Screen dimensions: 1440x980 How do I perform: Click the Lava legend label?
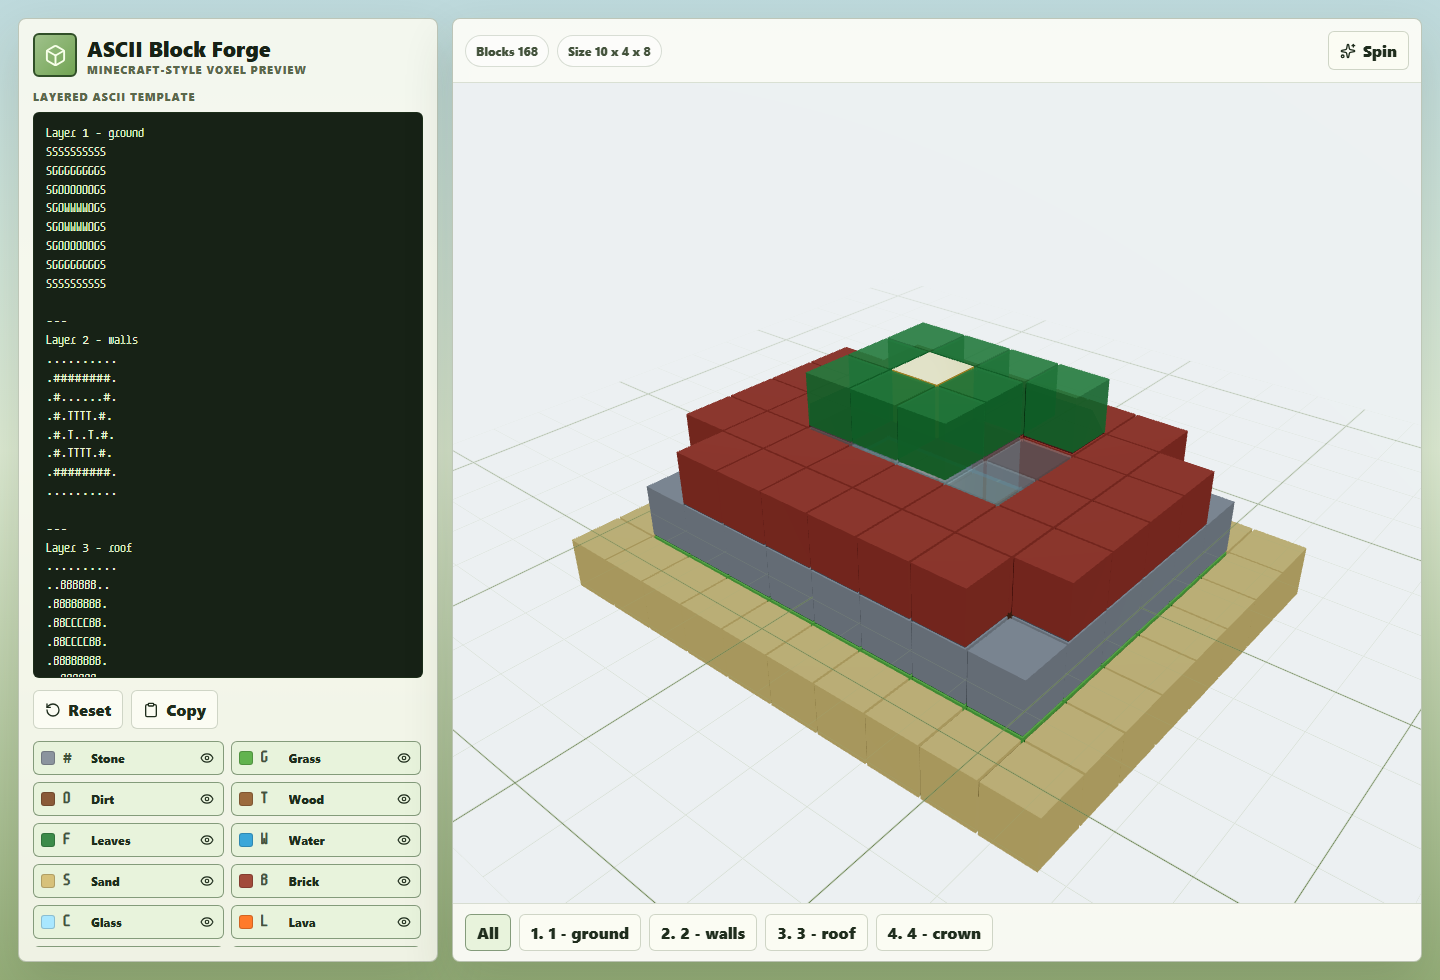302,923
